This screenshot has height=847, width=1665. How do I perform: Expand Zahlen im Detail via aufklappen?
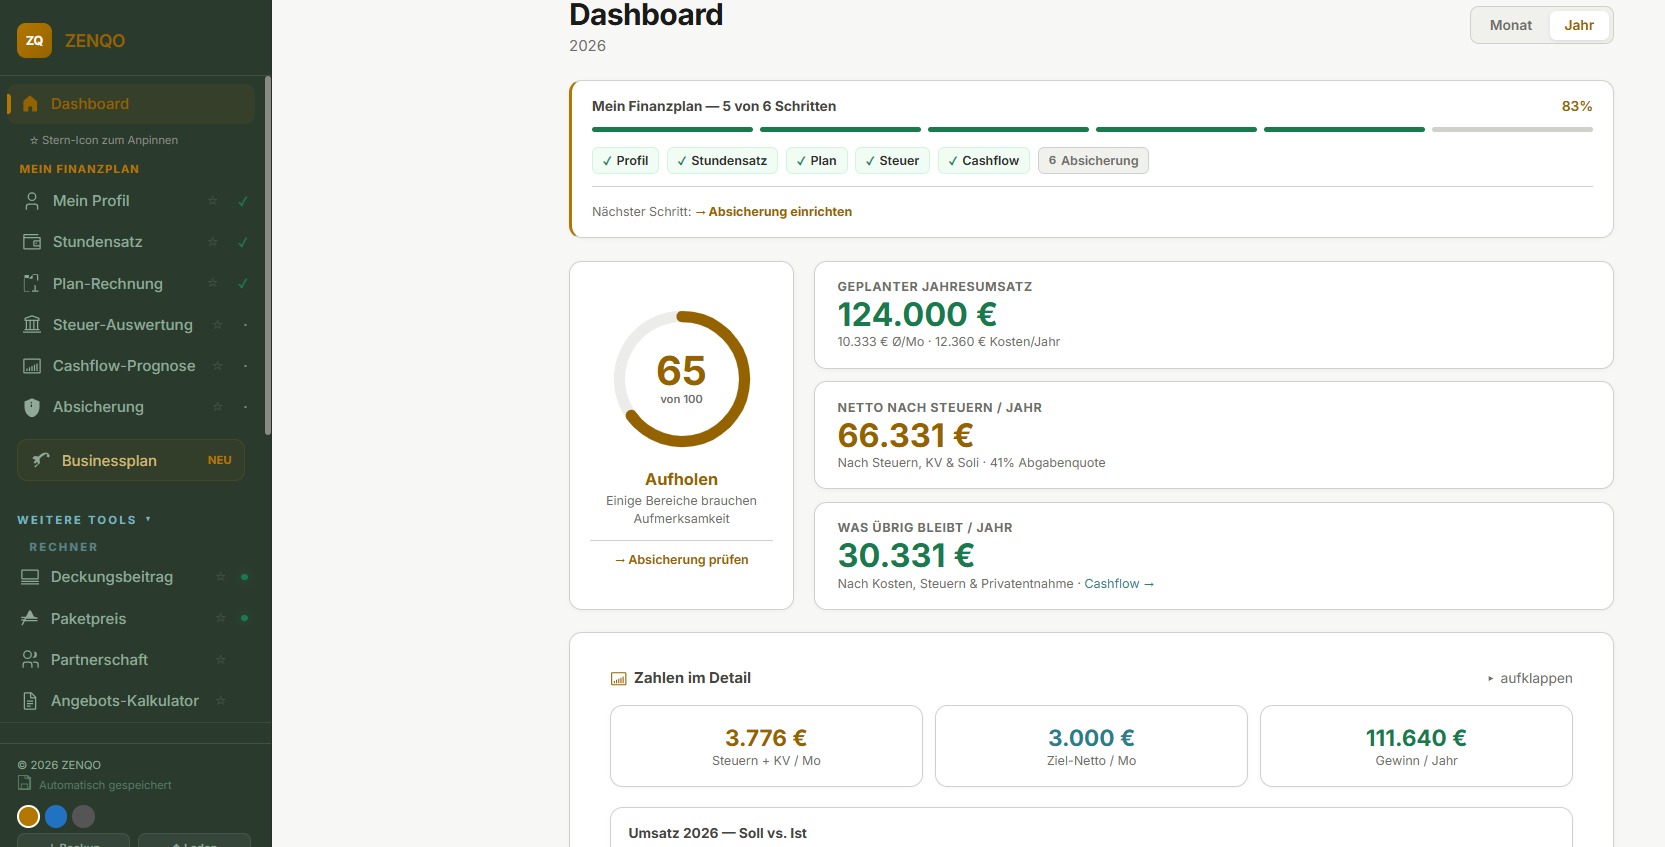(x=1529, y=678)
